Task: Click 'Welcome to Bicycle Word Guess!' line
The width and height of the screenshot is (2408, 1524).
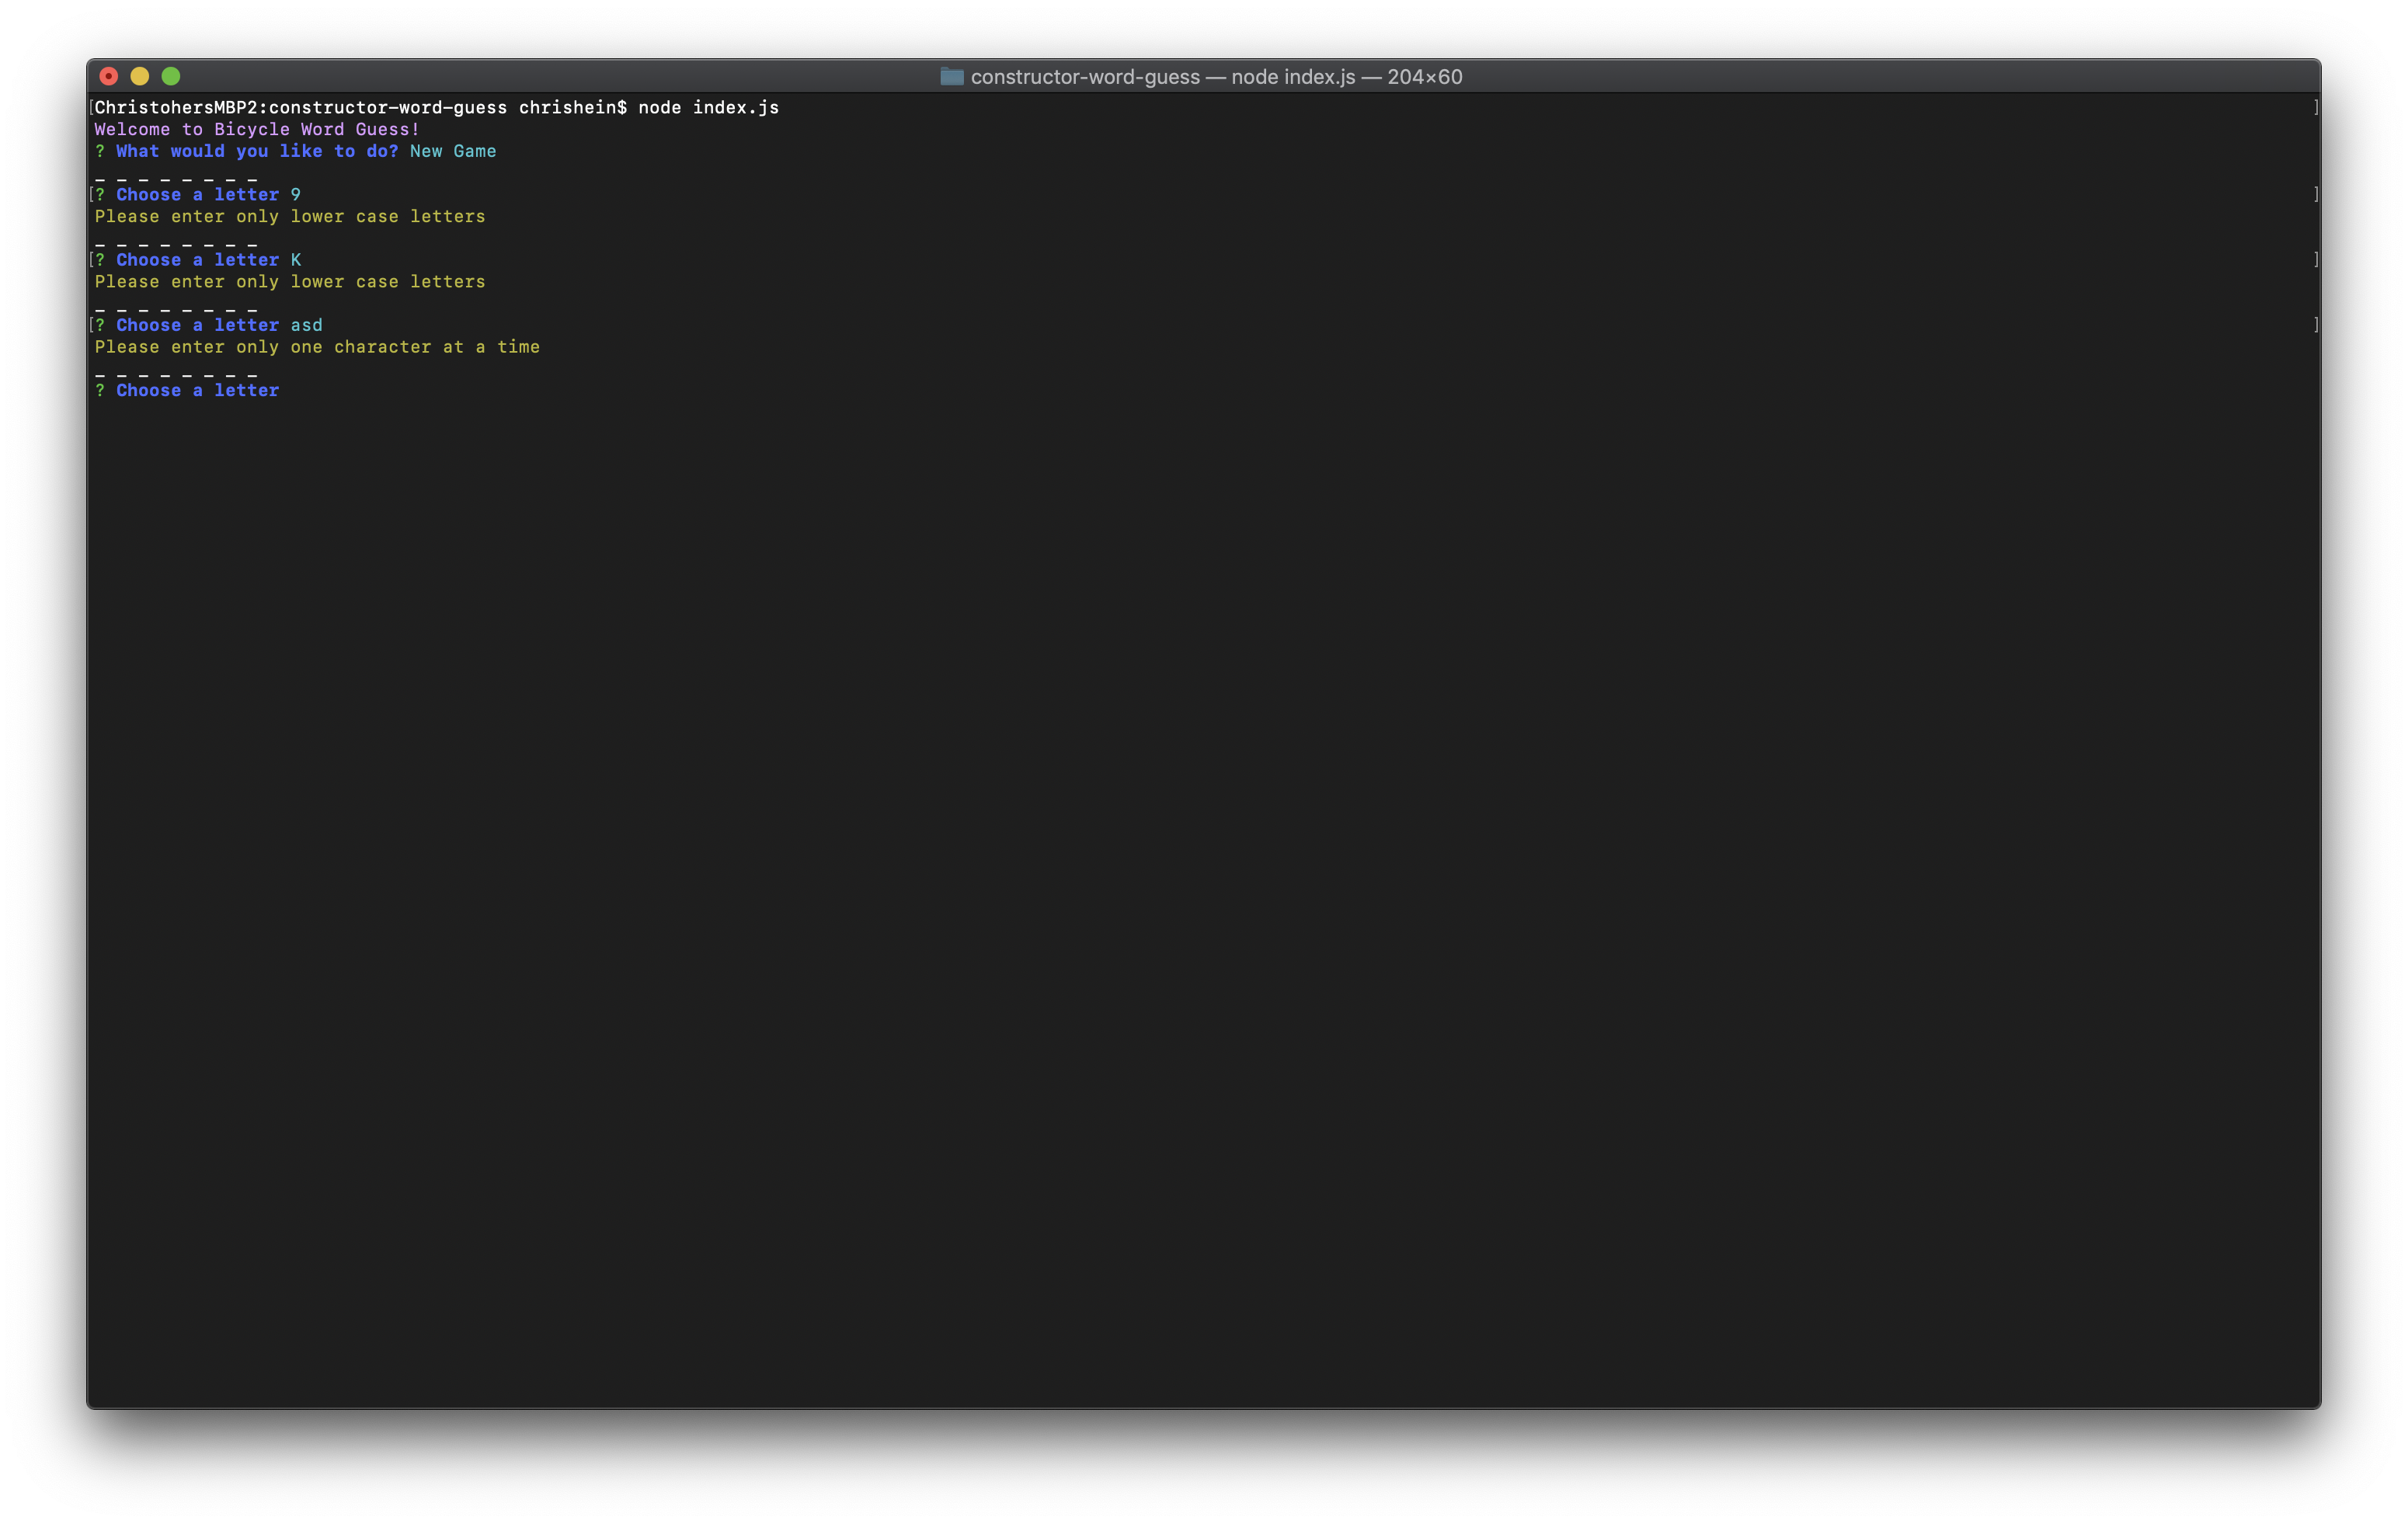Action: pyautogui.click(x=257, y=129)
